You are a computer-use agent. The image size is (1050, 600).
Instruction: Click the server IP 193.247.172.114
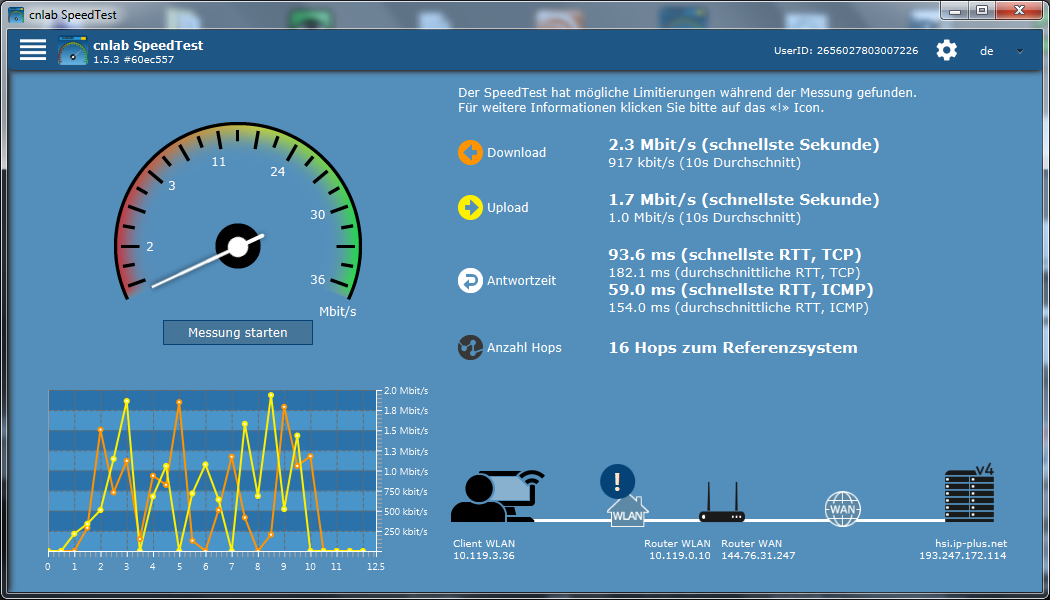click(x=962, y=556)
